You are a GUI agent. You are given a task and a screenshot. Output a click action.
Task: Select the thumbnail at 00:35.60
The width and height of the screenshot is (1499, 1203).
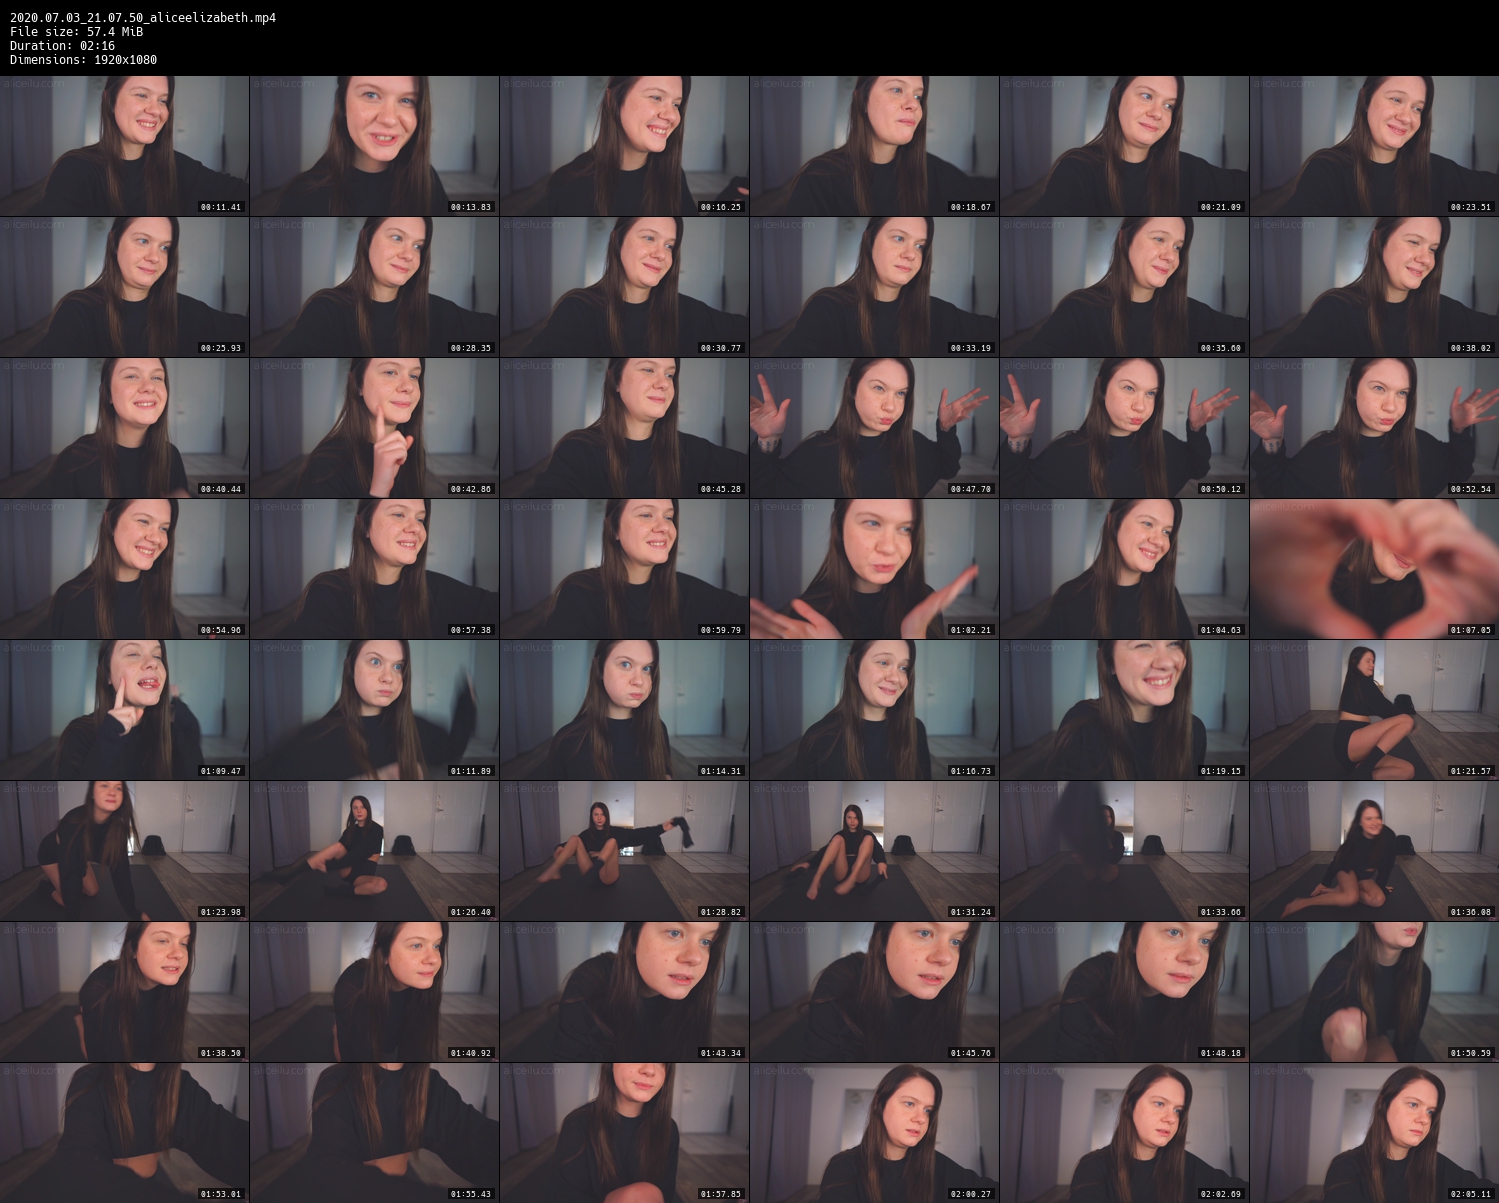click(1124, 286)
